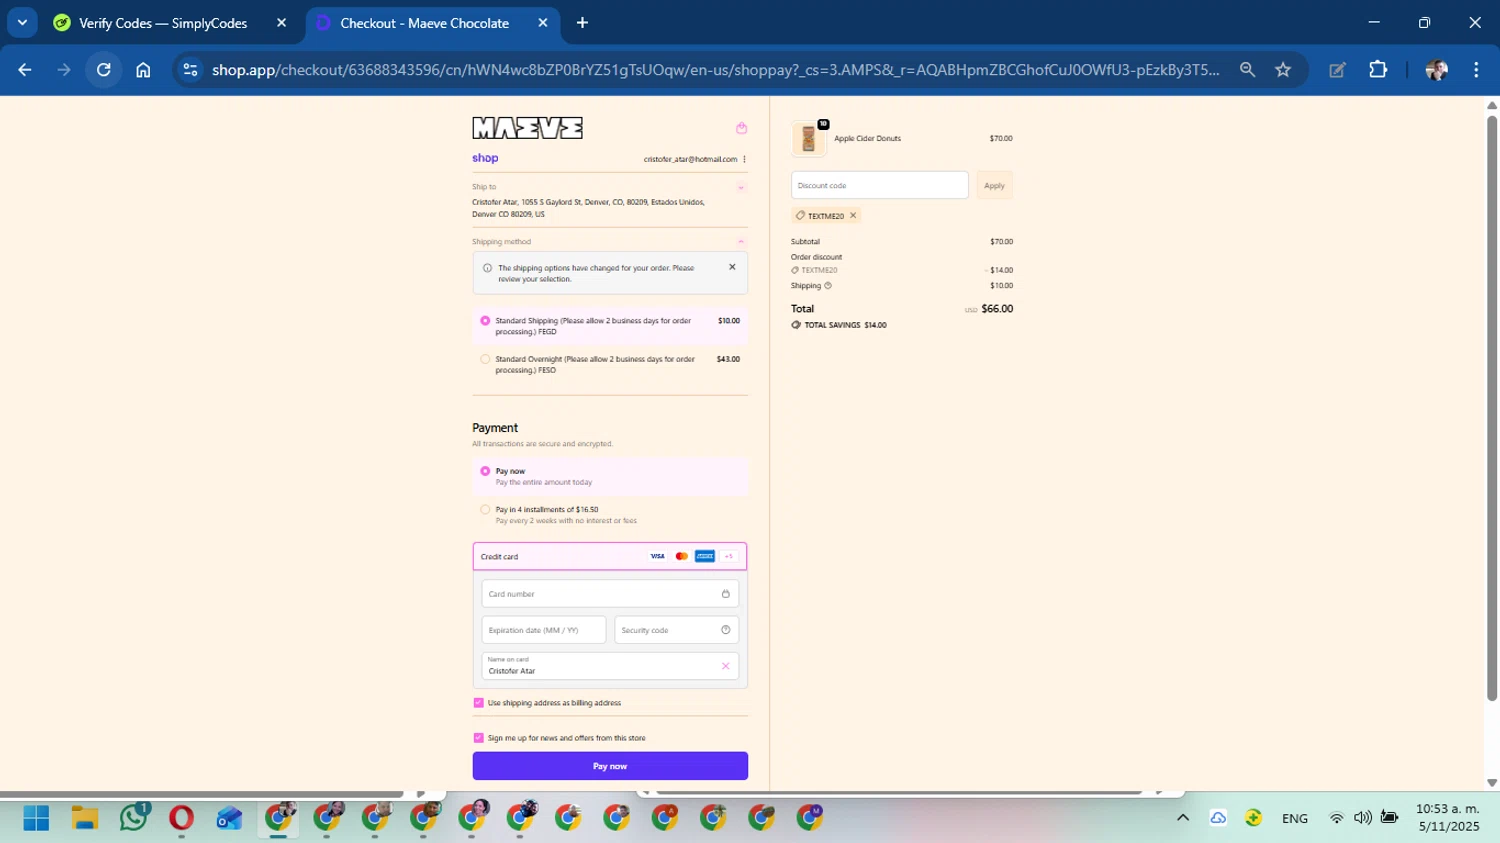Go to browser home page

click(x=143, y=70)
